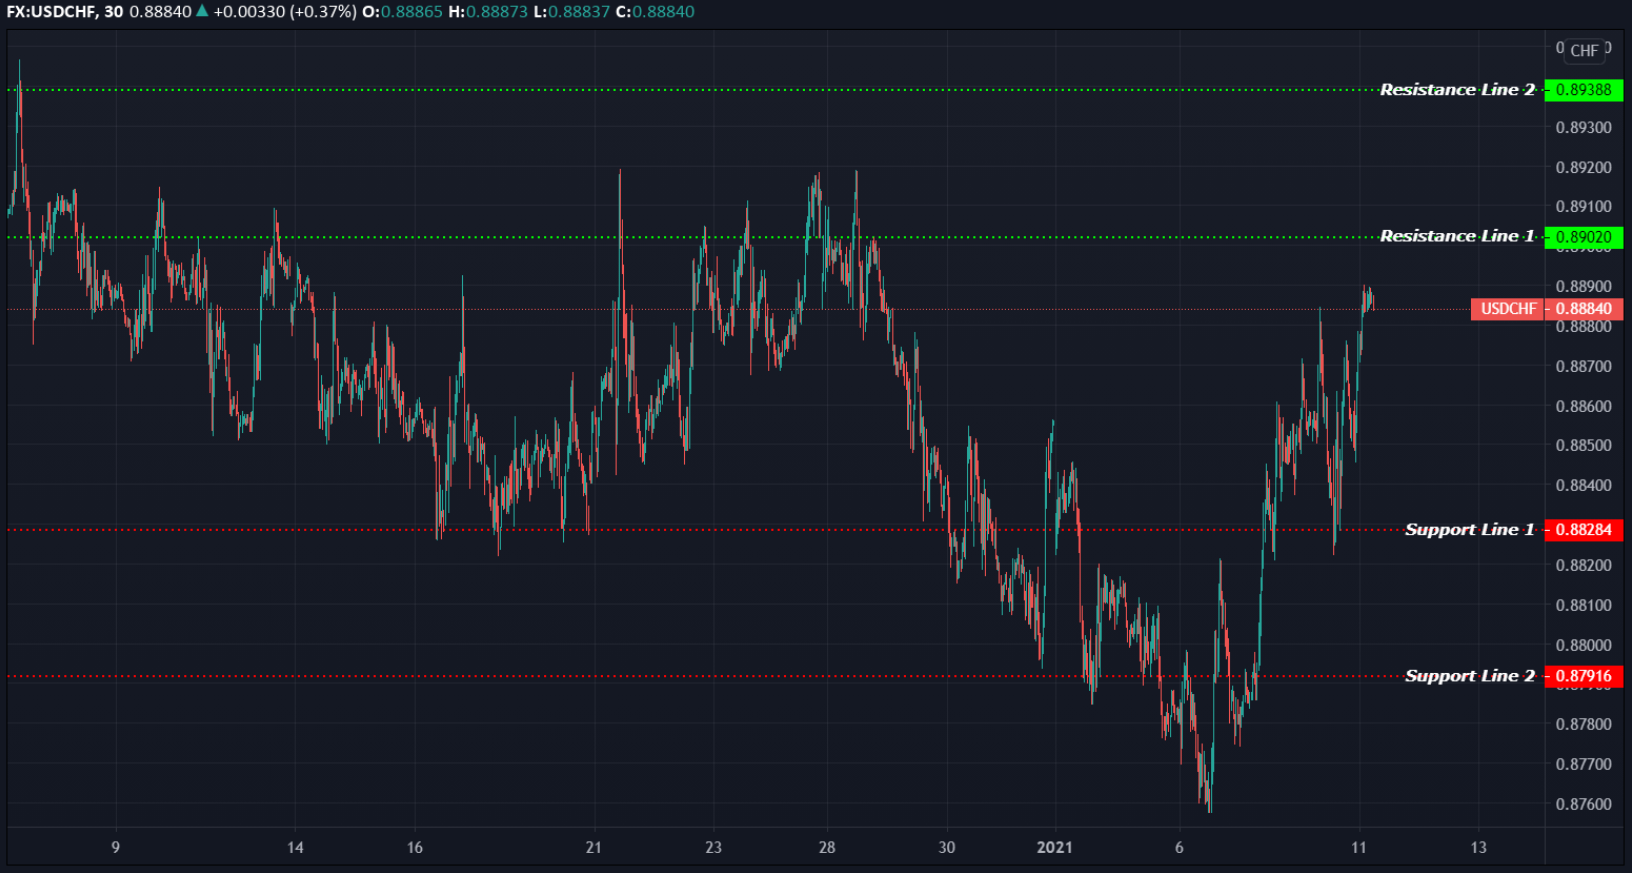
Task: Click the close value C:0.88840
Action: pyautogui.click(x=655, y=12)
